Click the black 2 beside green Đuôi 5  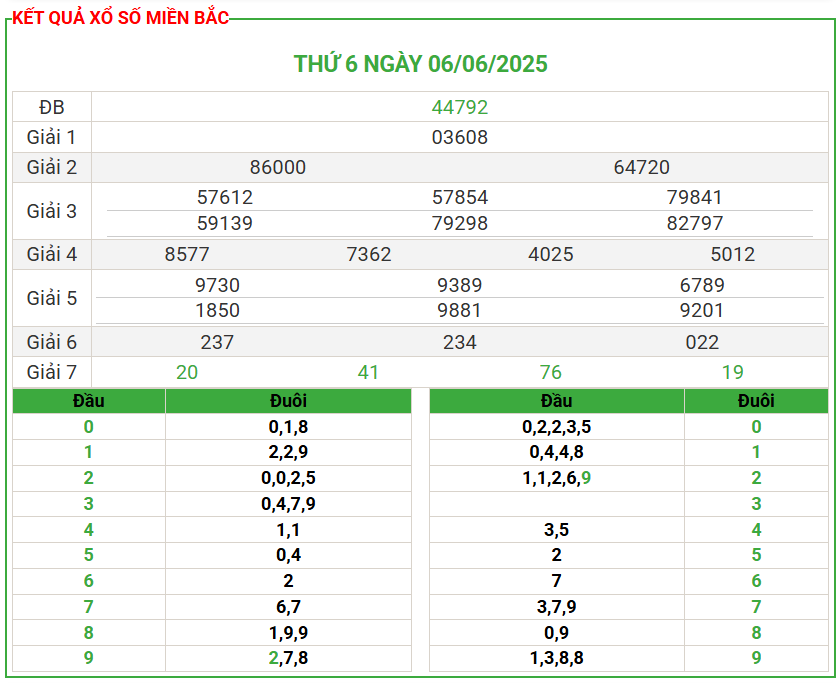tap(556, 555)
